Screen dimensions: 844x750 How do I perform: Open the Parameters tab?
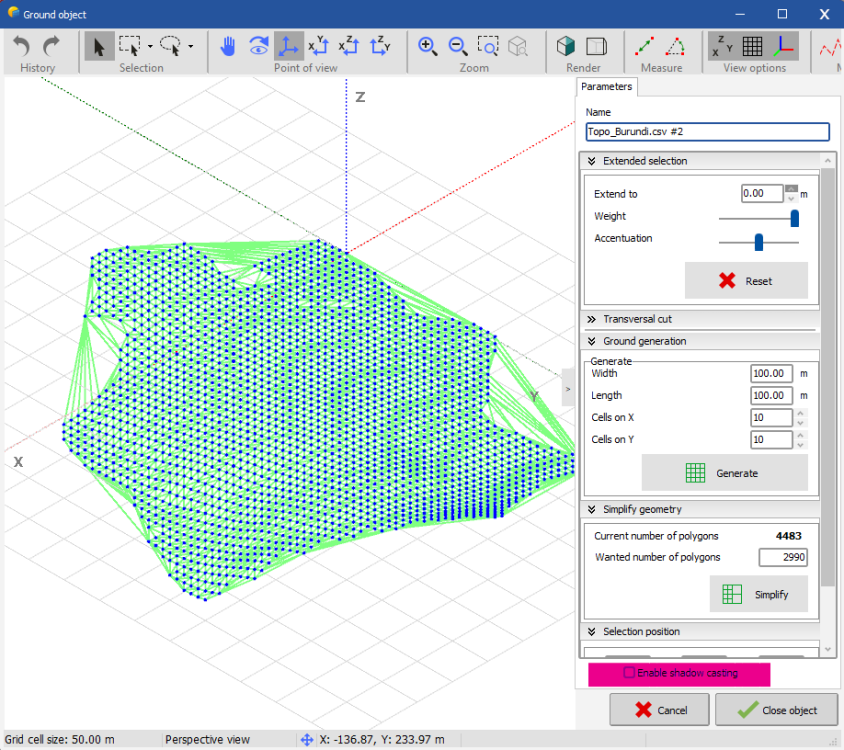point(606,87)
